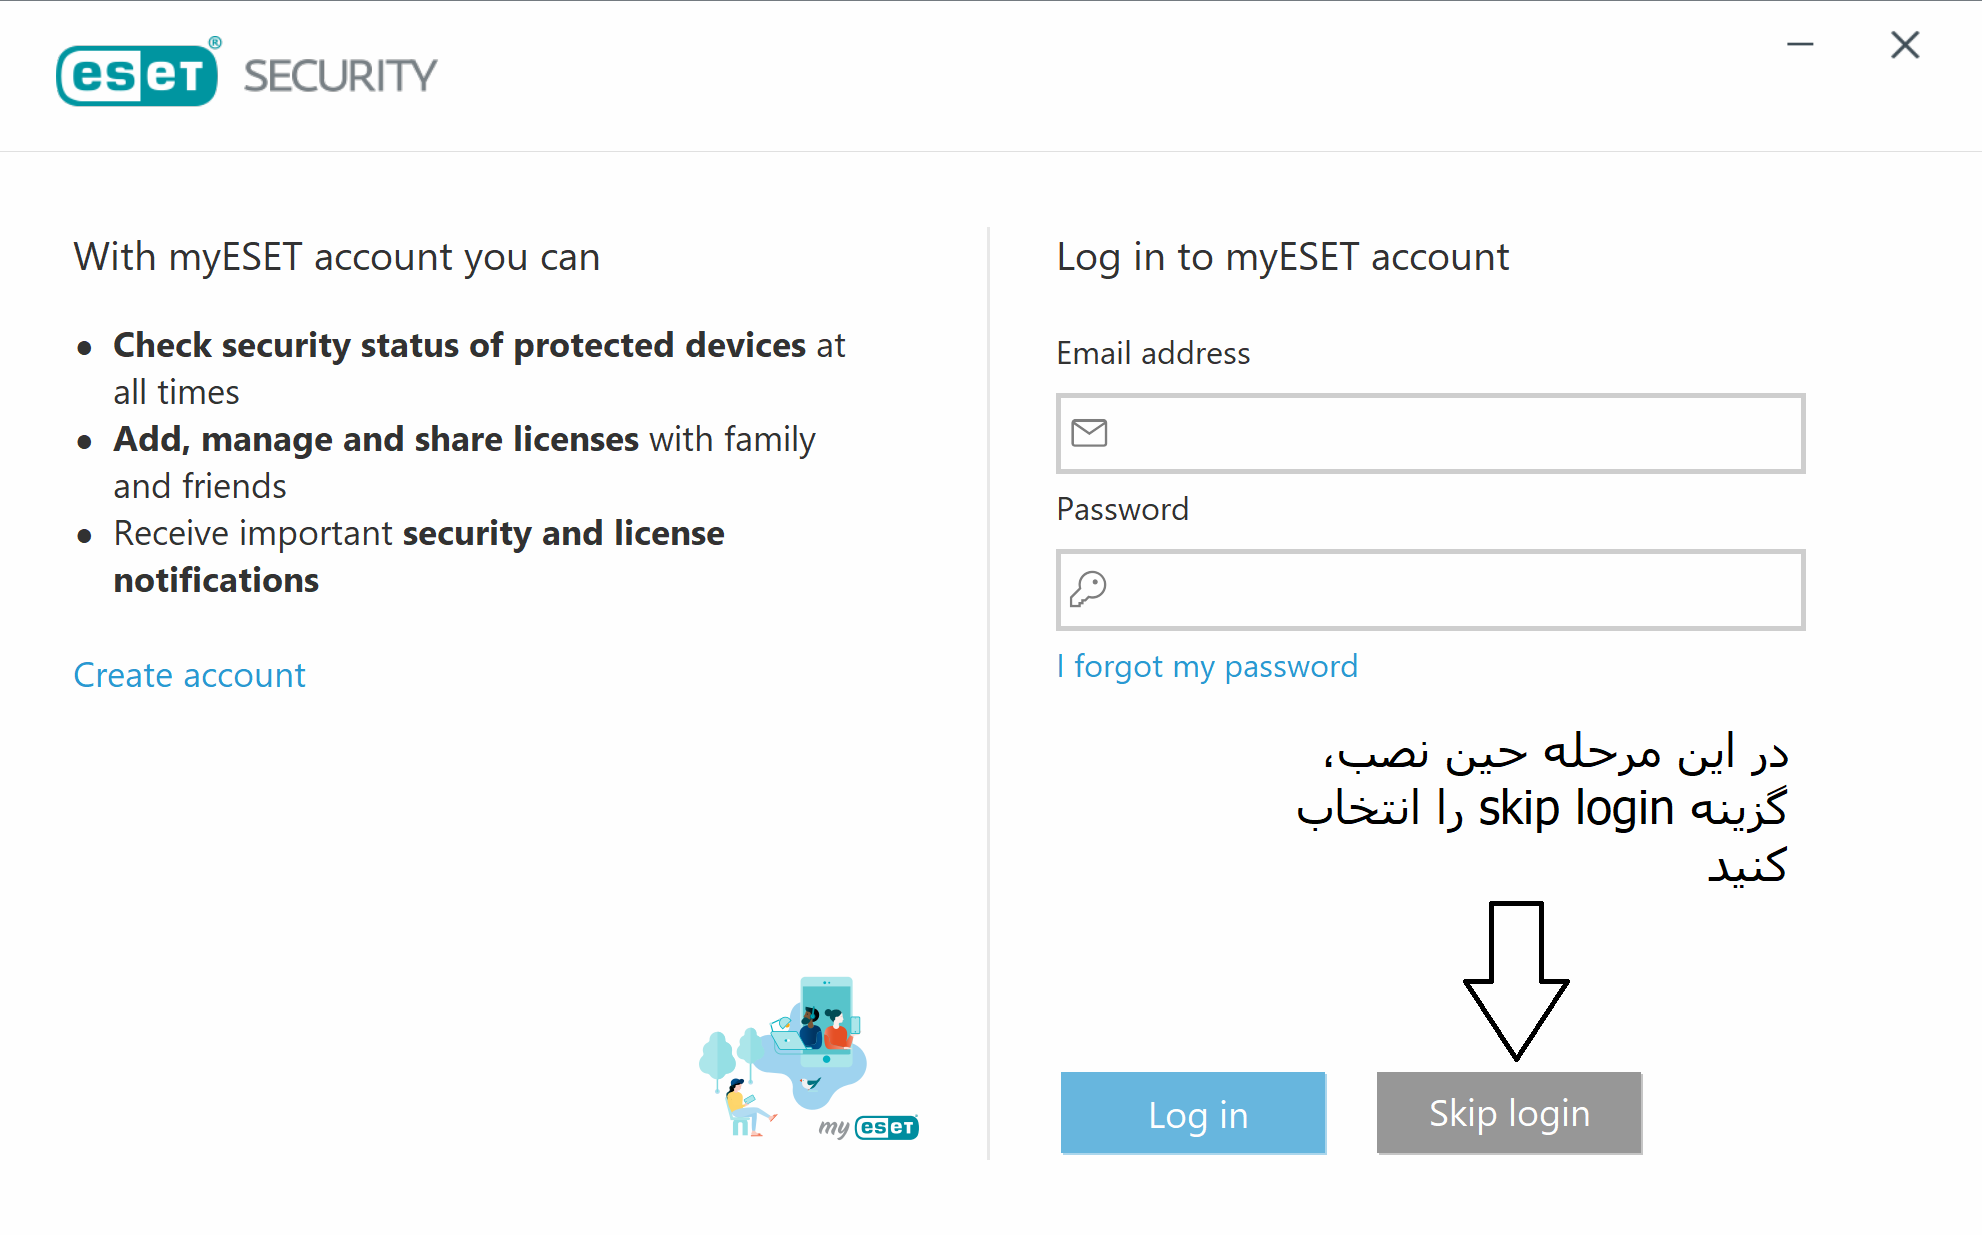Click the small my ESET logo badge
1982x1235 pixels.
[x=868, y=1127]
